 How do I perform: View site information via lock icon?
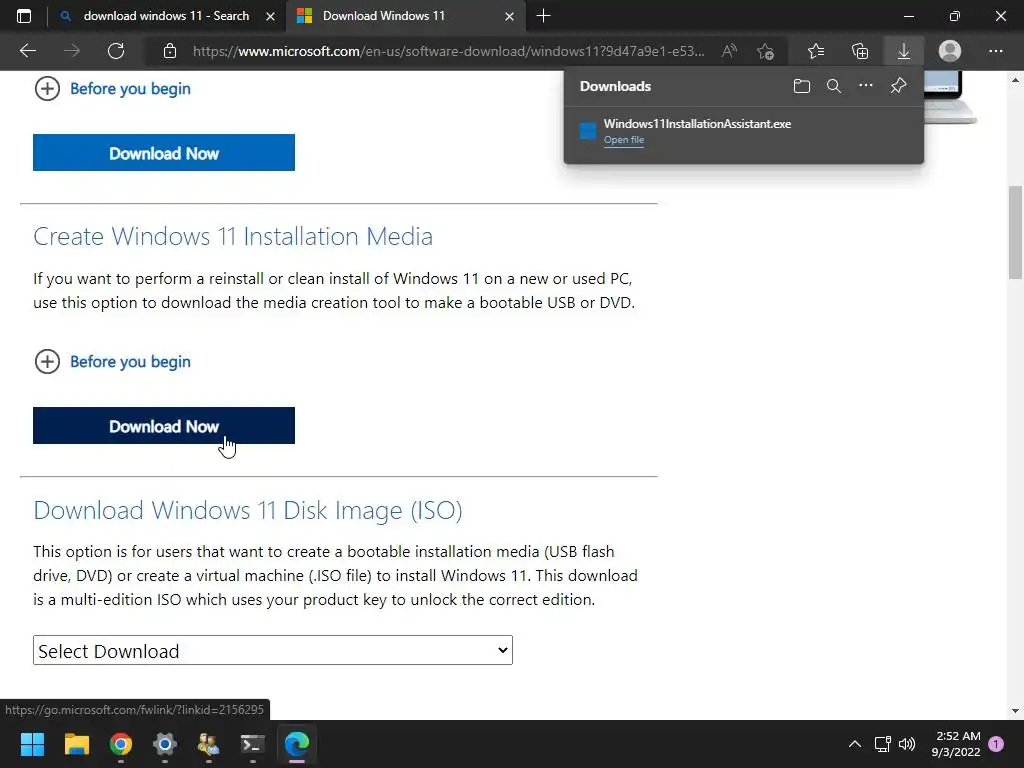tap(170, 51)
